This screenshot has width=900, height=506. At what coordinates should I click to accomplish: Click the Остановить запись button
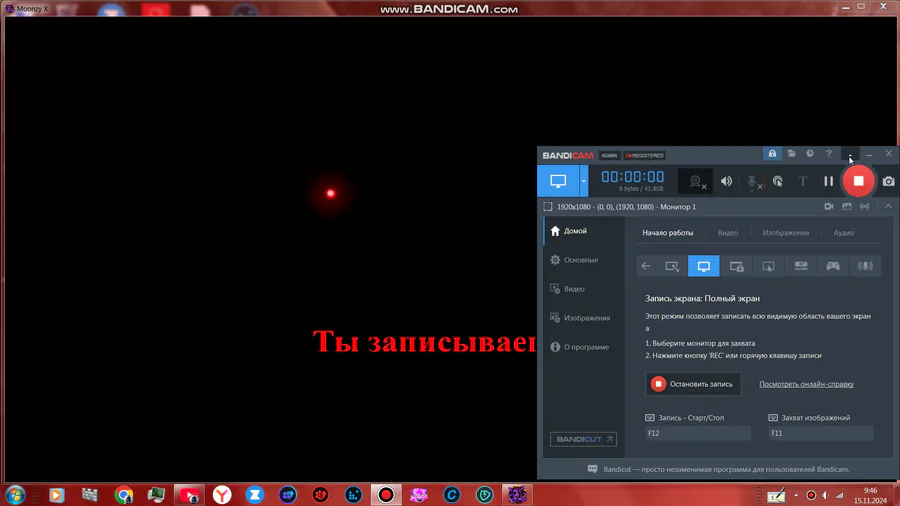tap(693, 384)
